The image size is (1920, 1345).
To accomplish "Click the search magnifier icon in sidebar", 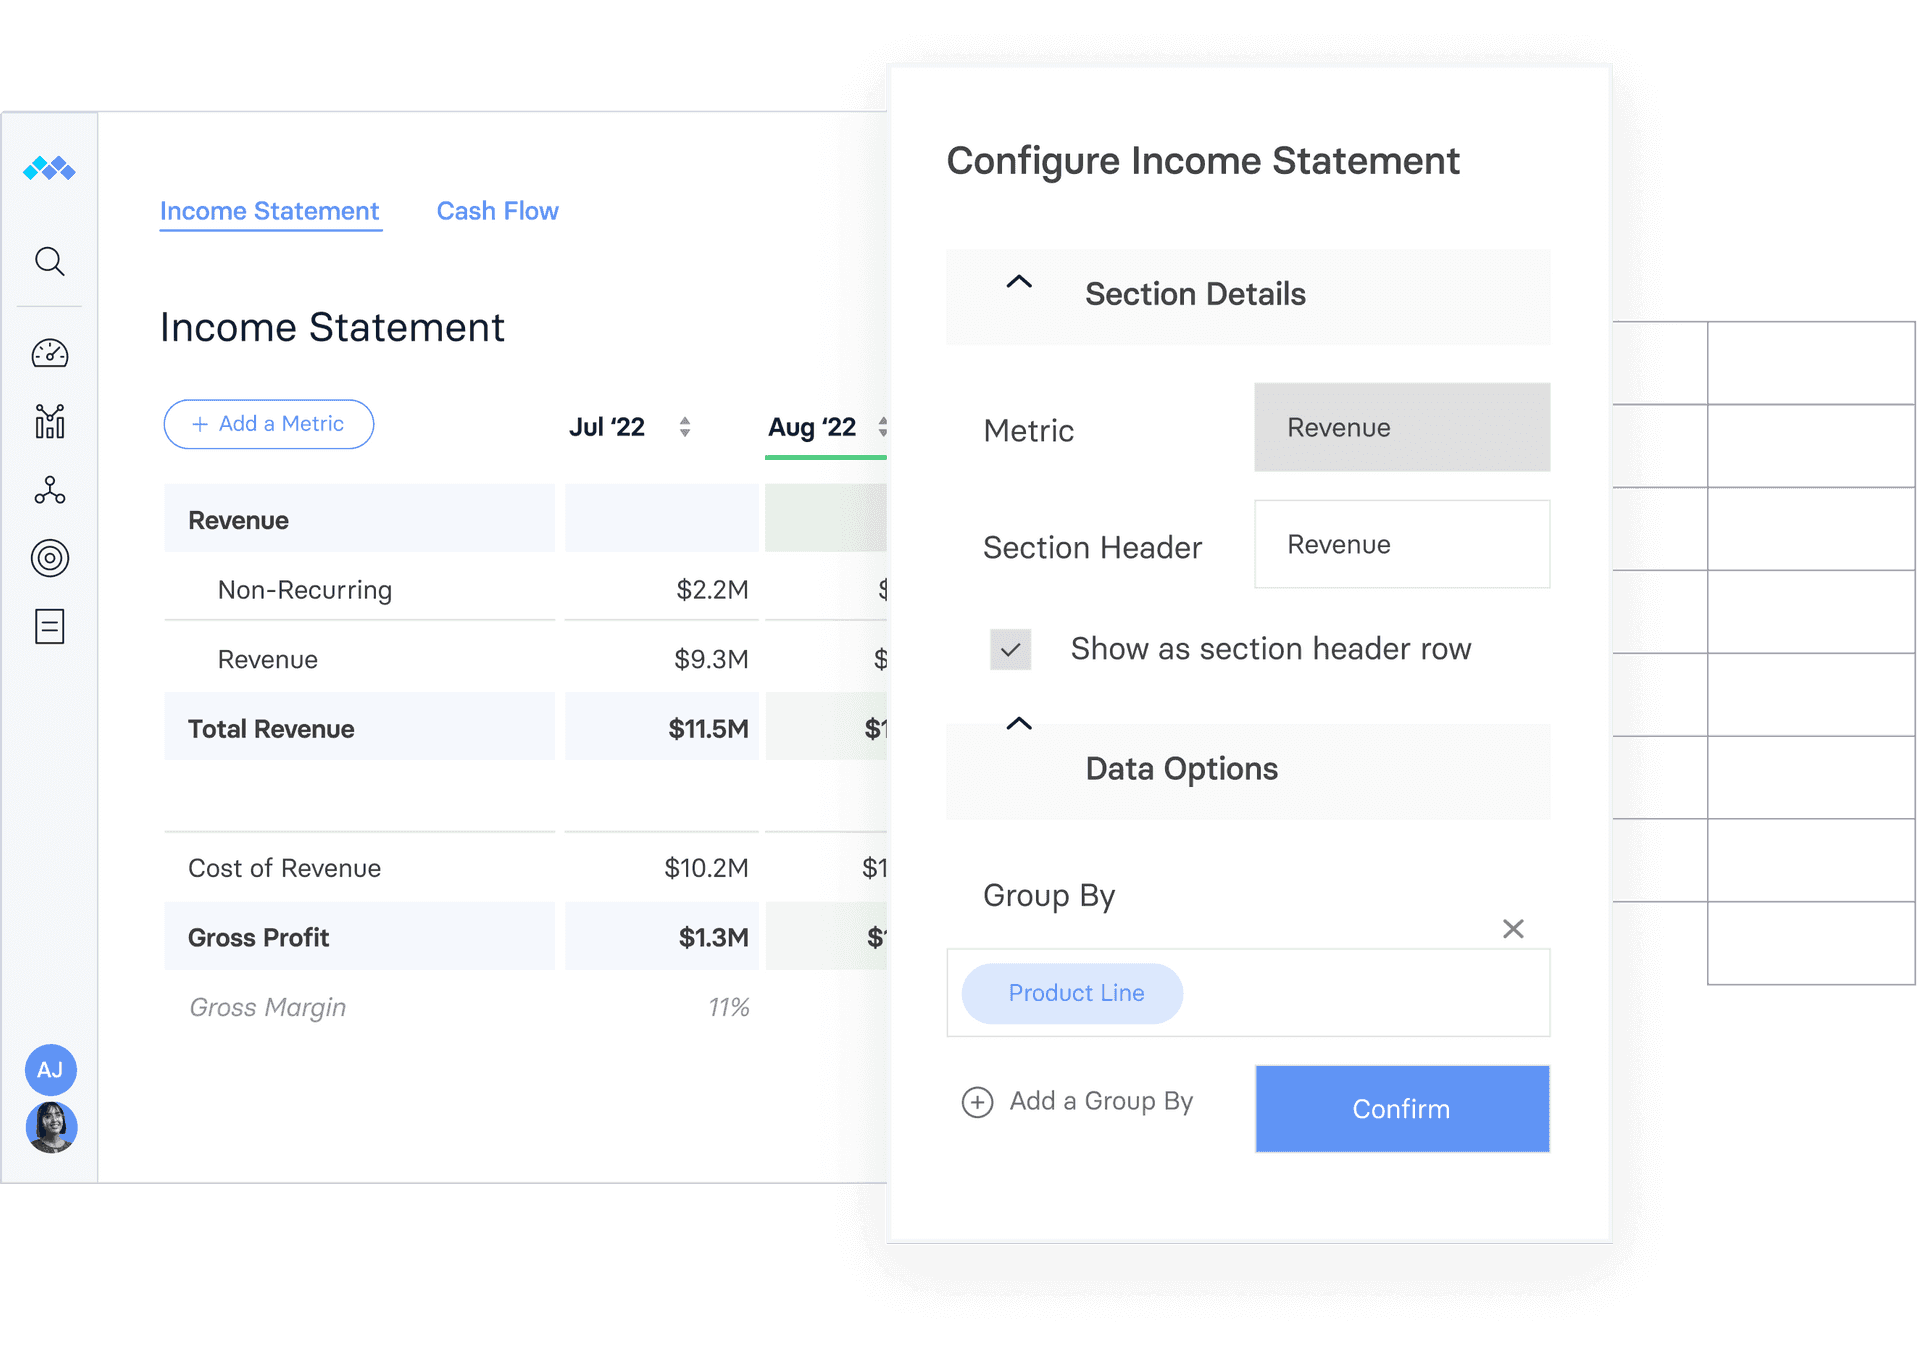I will (x=49, y=262).
